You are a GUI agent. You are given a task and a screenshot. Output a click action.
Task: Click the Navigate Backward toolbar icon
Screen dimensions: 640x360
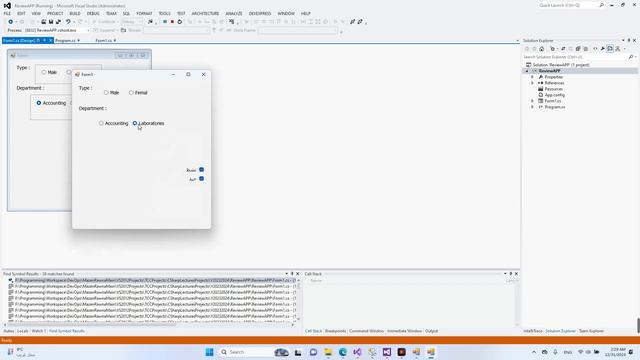tap(11, 22)
